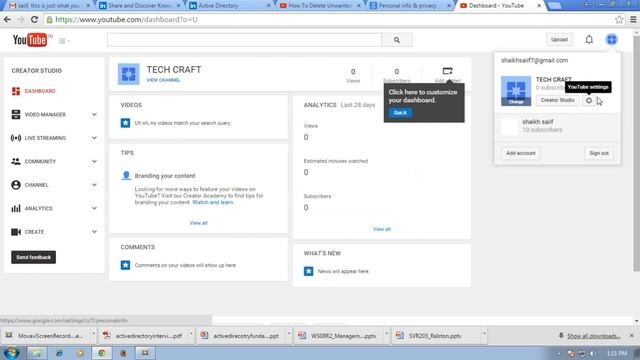
Task: Open the dropdown arrow on the activedirectoryintervi pdf download
Action: (191, 335)
